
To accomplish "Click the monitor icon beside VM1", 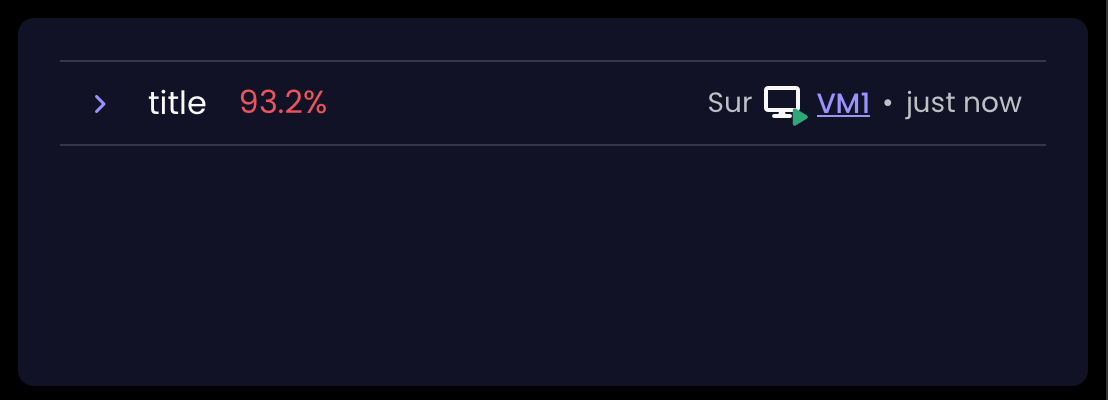I will (x=784, y=105).
